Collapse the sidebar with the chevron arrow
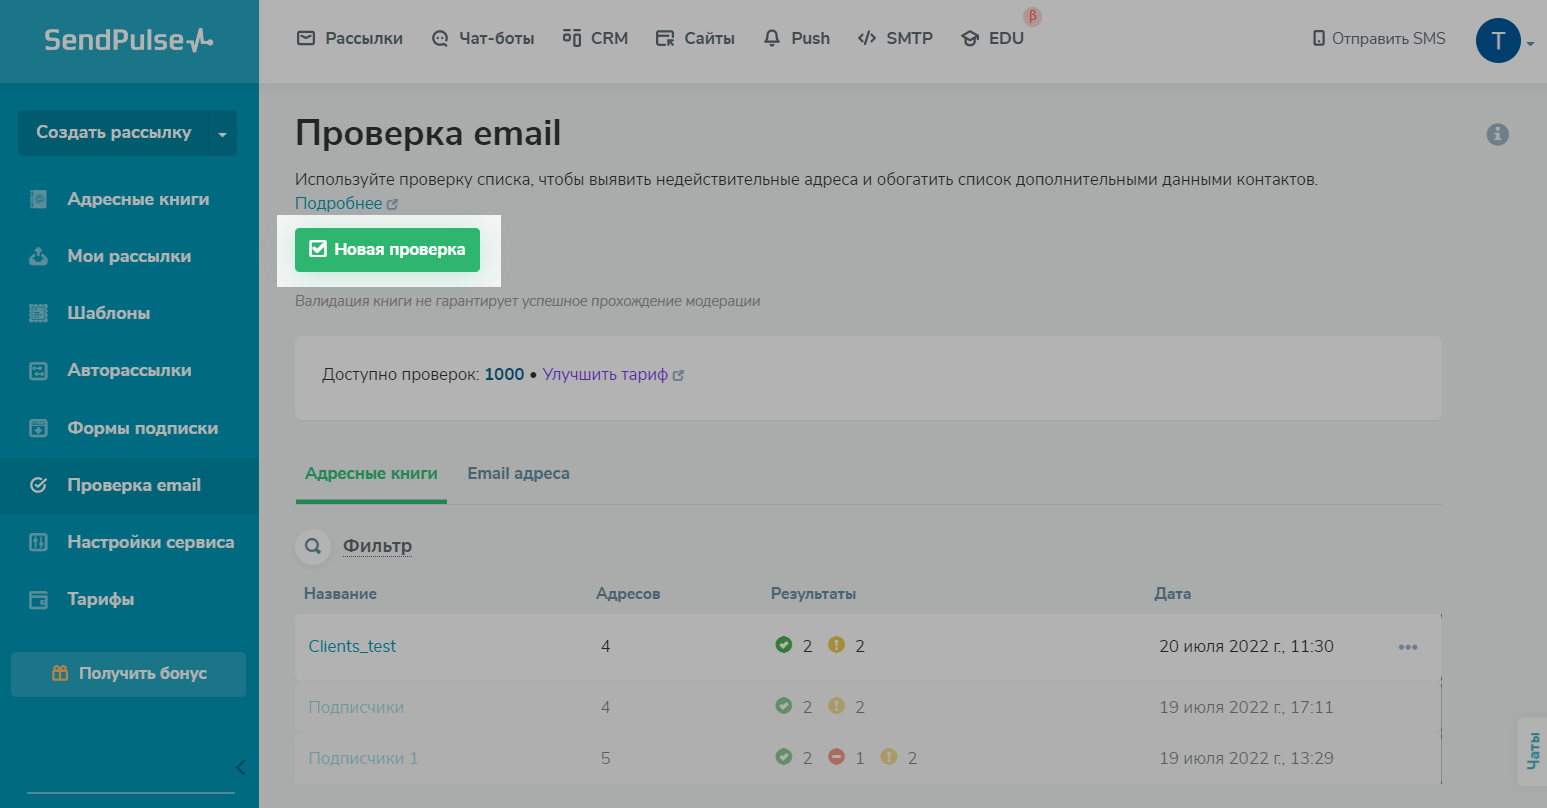The height and width of the screenshot is (808, 1547). [240, 768]
